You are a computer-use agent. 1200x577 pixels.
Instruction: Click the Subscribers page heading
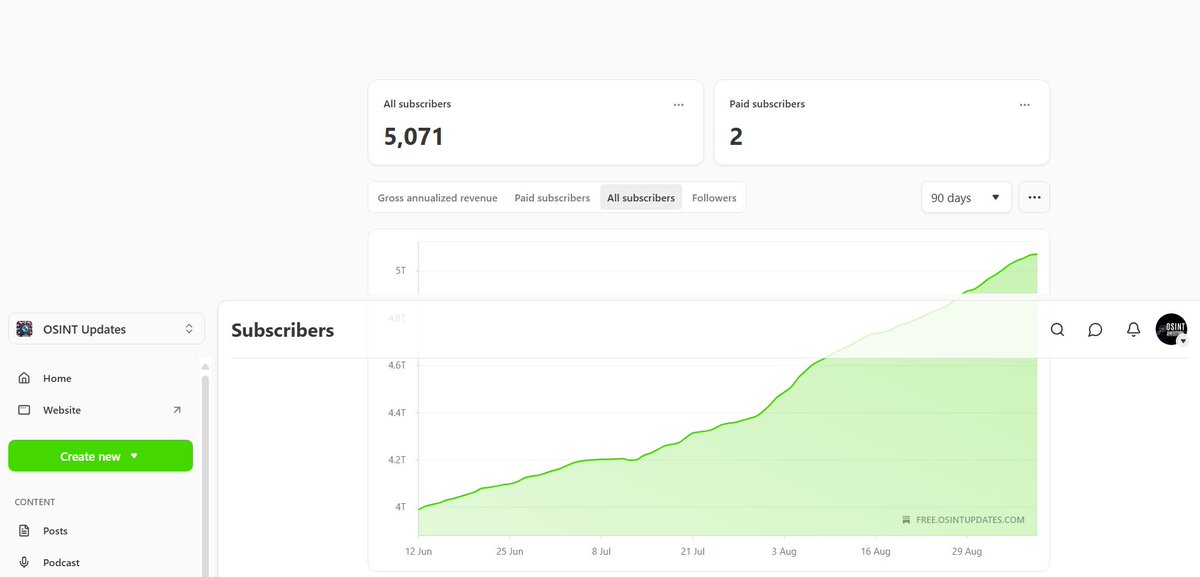click(282, 330)
